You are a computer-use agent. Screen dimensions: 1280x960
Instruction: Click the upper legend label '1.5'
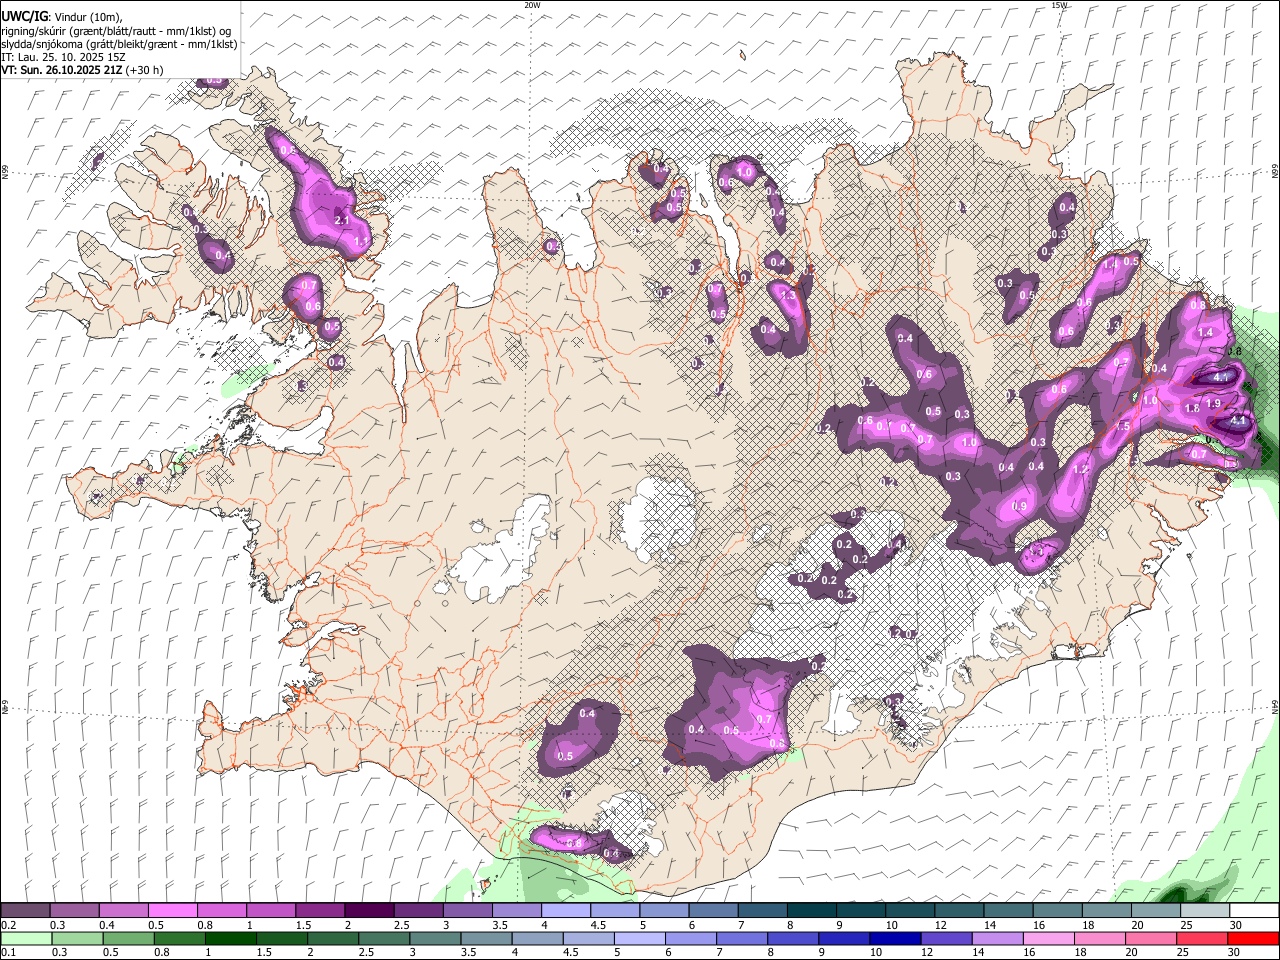pyautogui.click(x=303, y=925)
